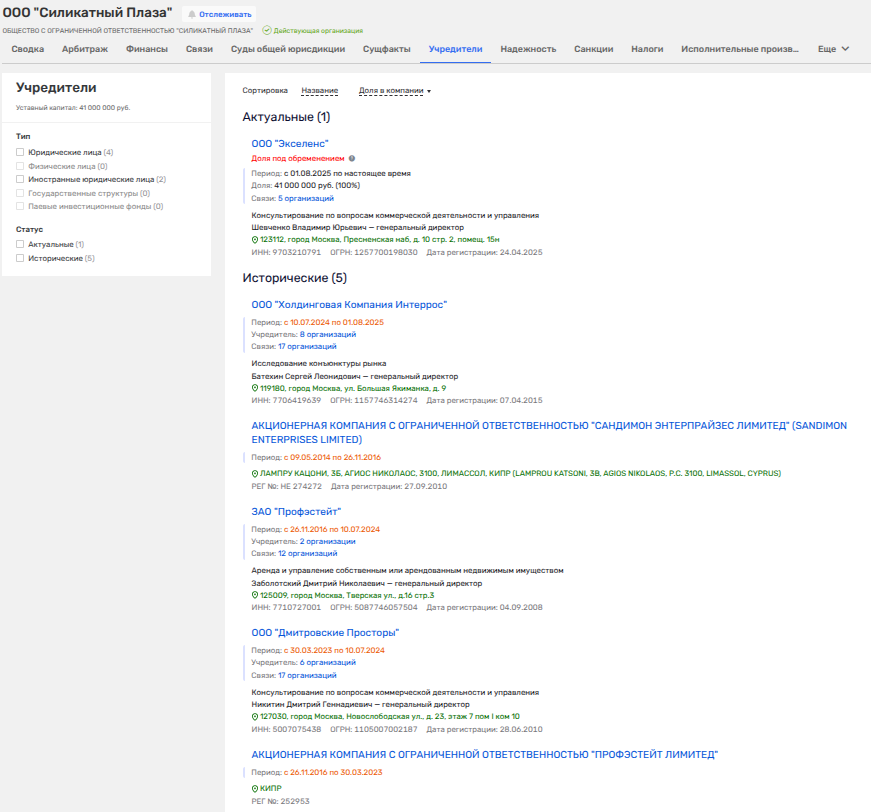The height and width of the screenshot is (812, 871).
Task: Expand the Еще tabs dropdown
Action: coord(833,49)
